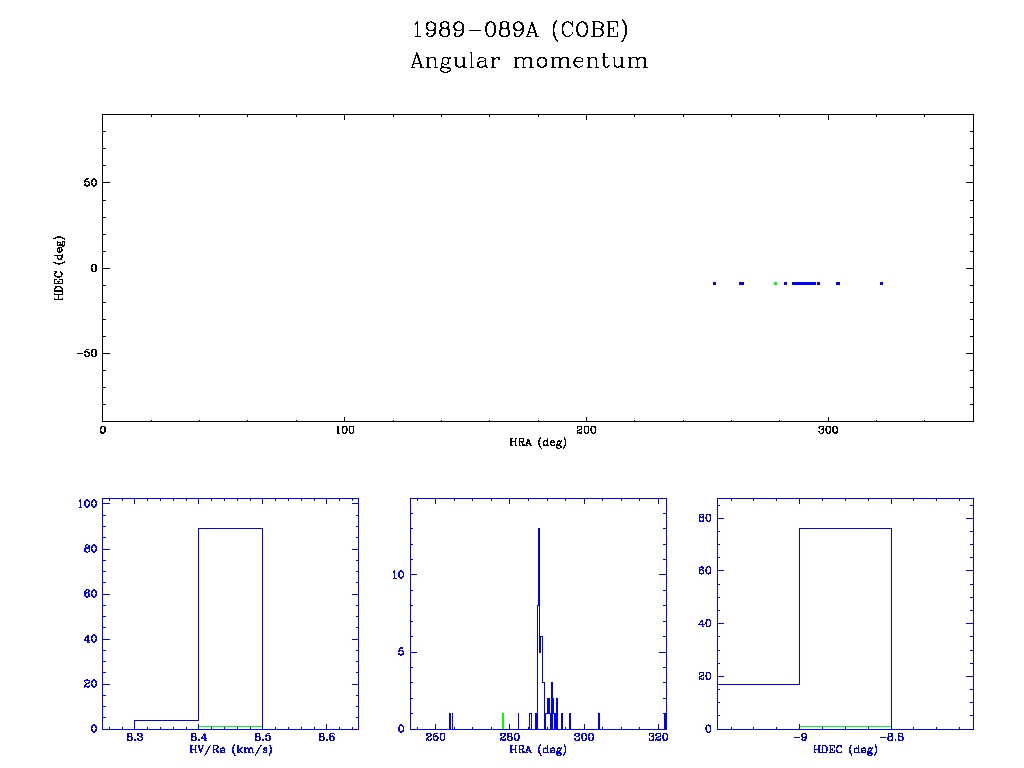Click the '260' tick label of the HRA histogram
The image size is (1024, 768).
click(x=436, y=737)
